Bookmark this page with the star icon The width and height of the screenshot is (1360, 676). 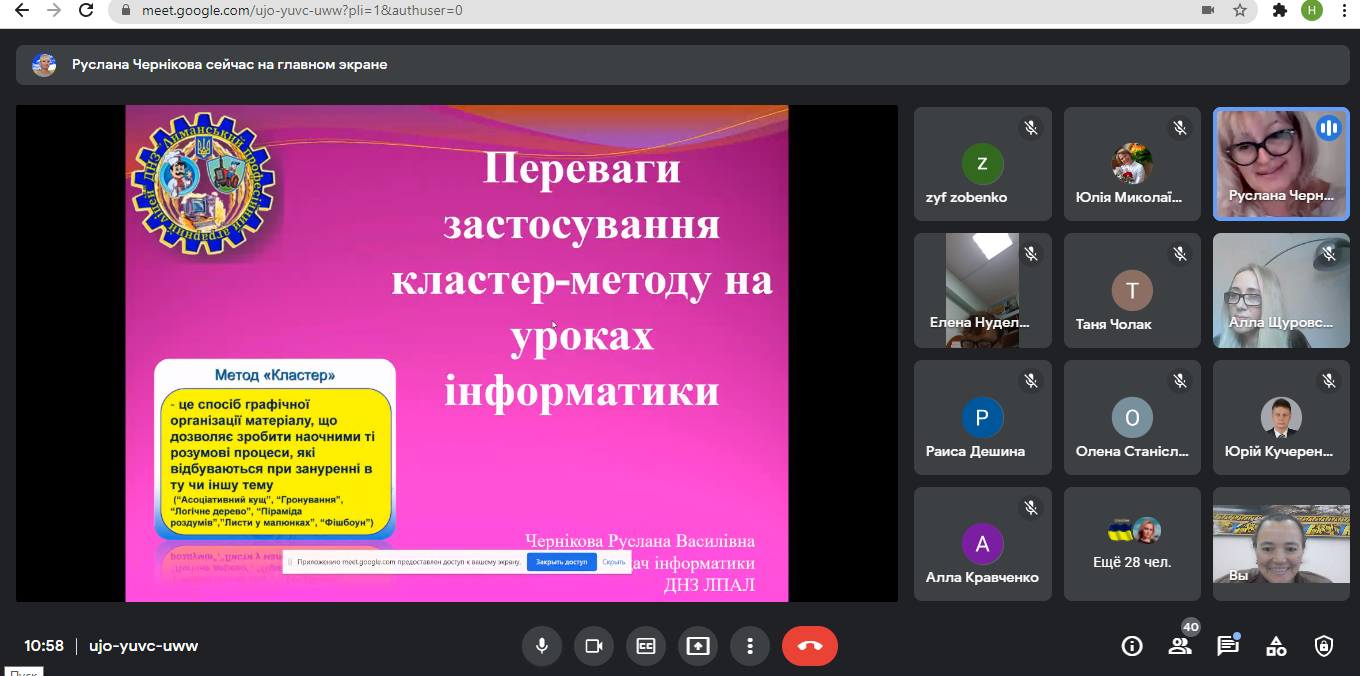click(x=1240, y=10)
